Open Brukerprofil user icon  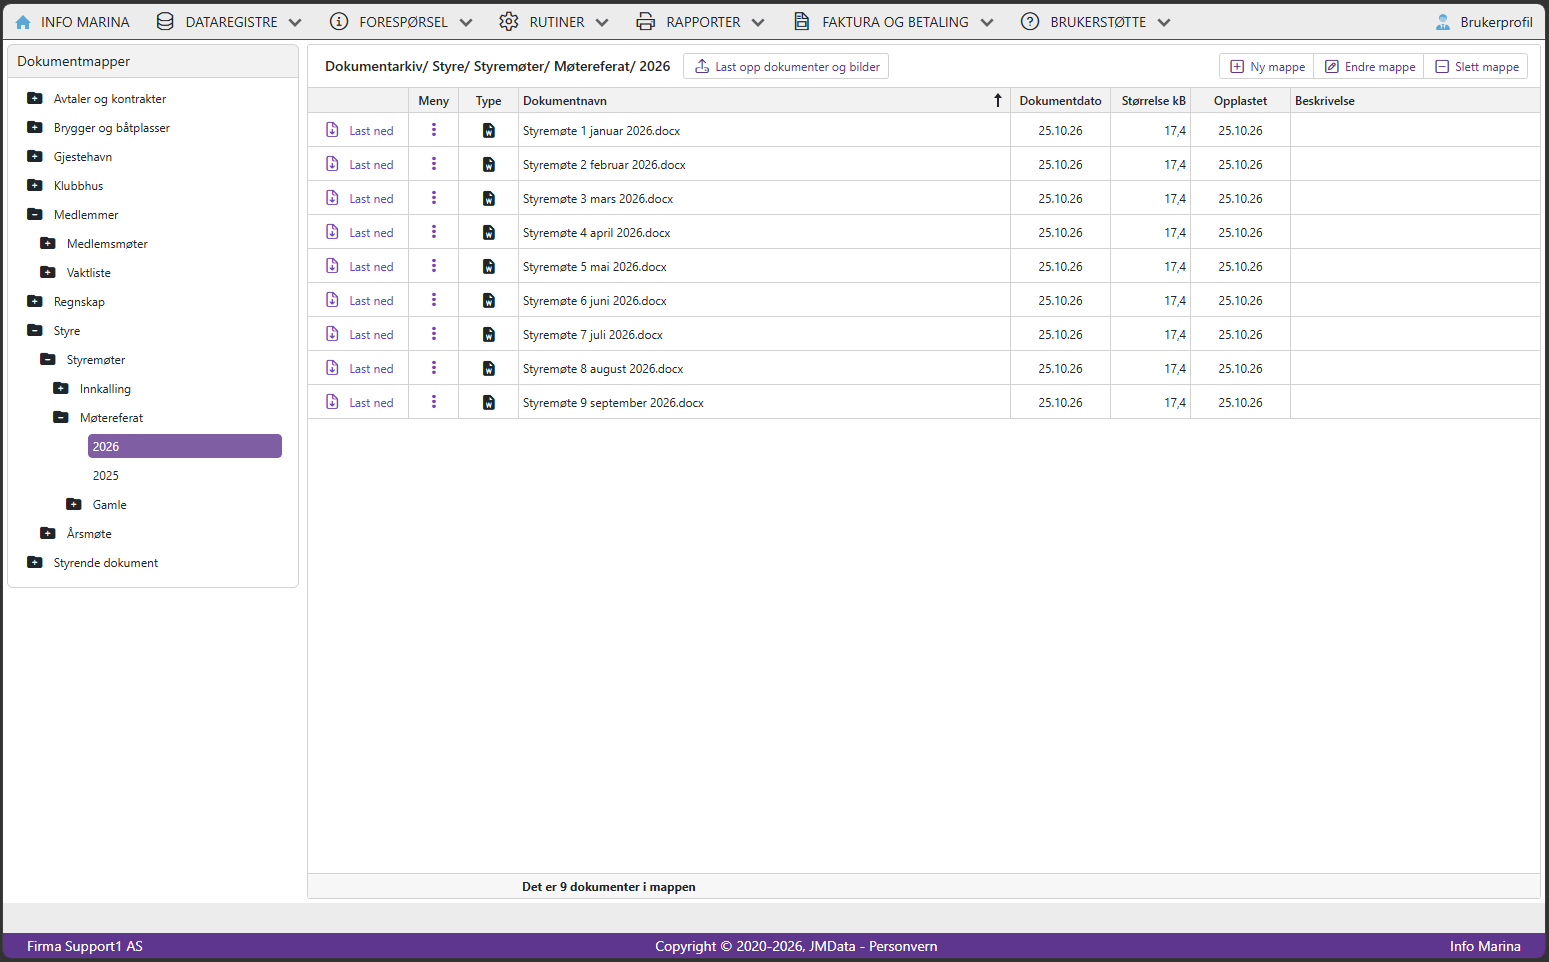click(1443, 22)
